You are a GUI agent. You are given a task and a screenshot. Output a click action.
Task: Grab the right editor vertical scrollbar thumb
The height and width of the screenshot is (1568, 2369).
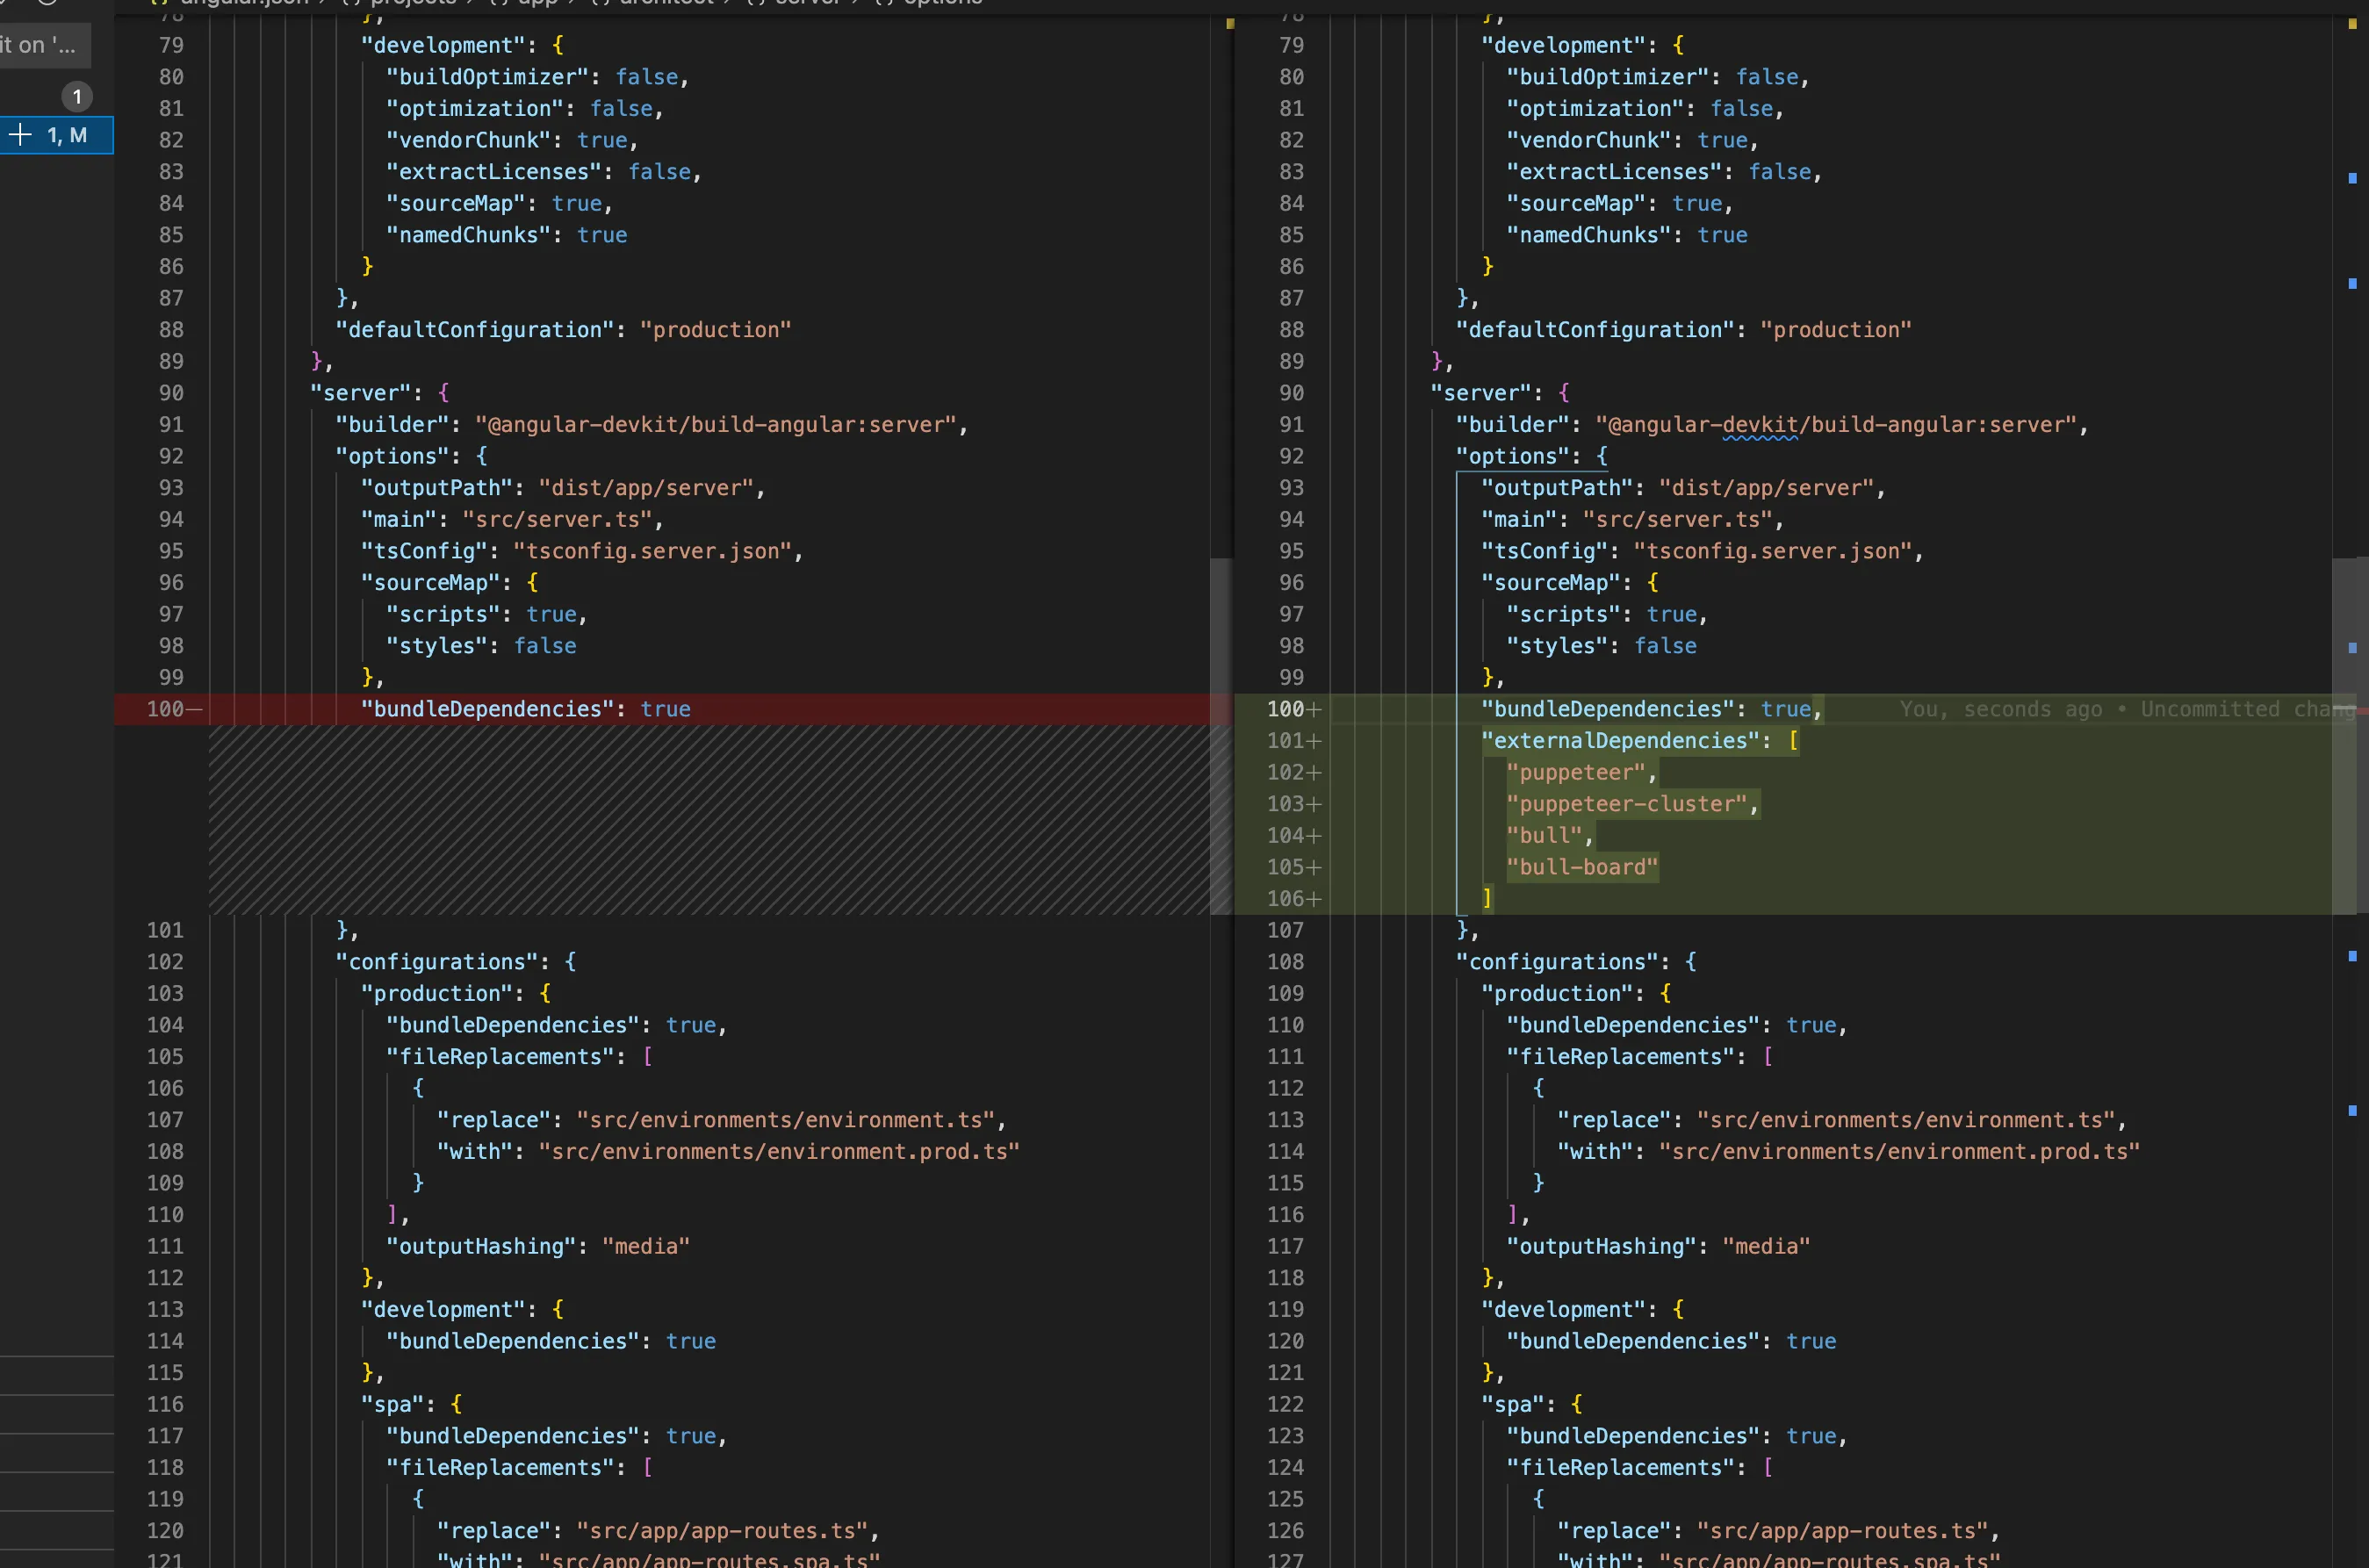click(2344, 735)
